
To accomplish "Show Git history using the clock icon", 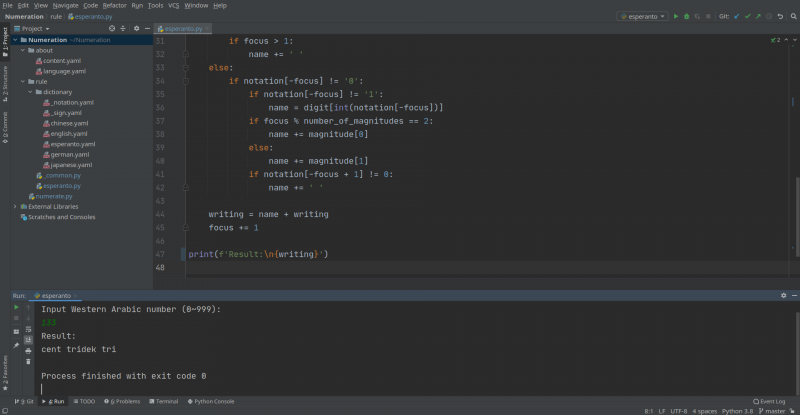I will click(769, 16).
